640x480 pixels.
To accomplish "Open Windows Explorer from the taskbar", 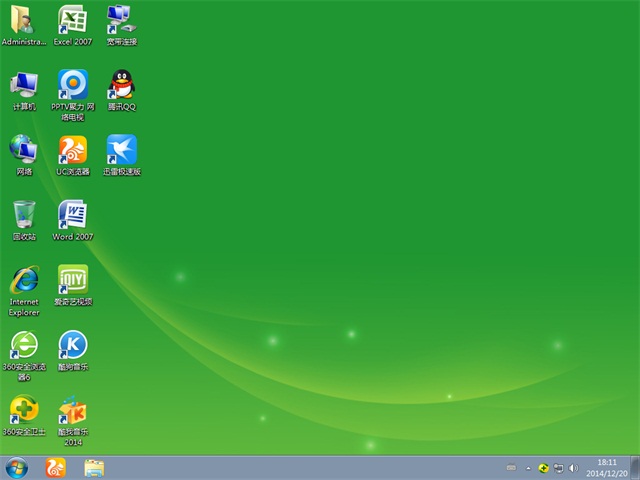I will point(94,467).
